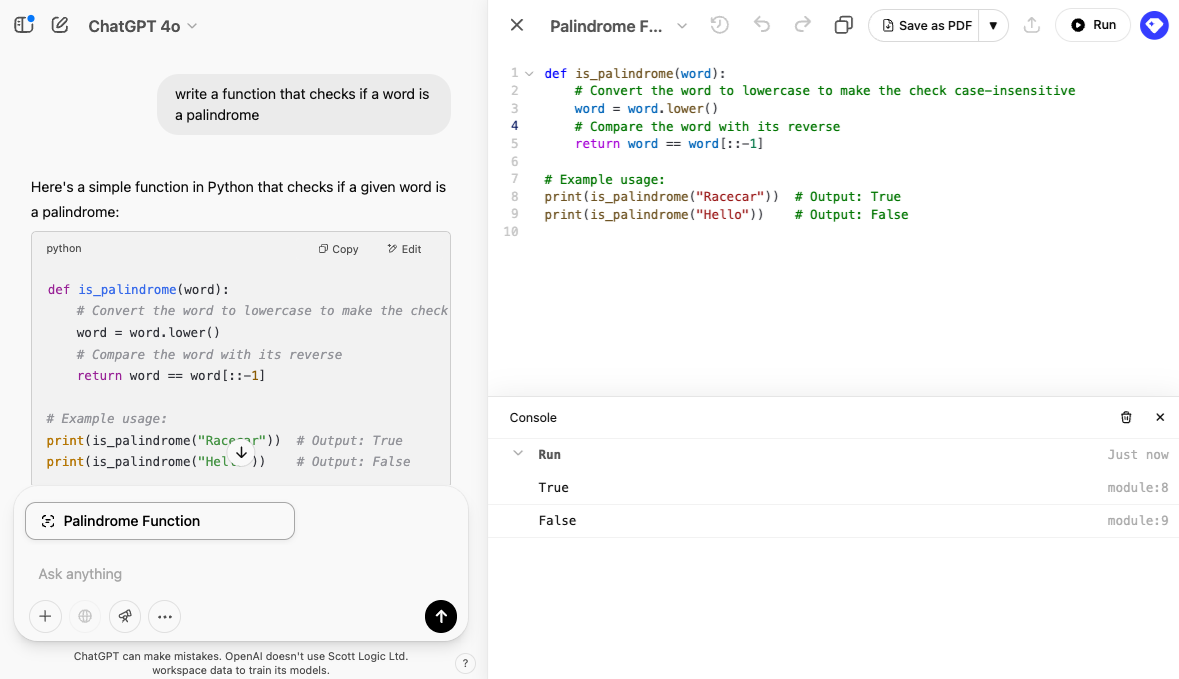
Task: Clear the console with the trash icon
Action: click(1126, 417)
